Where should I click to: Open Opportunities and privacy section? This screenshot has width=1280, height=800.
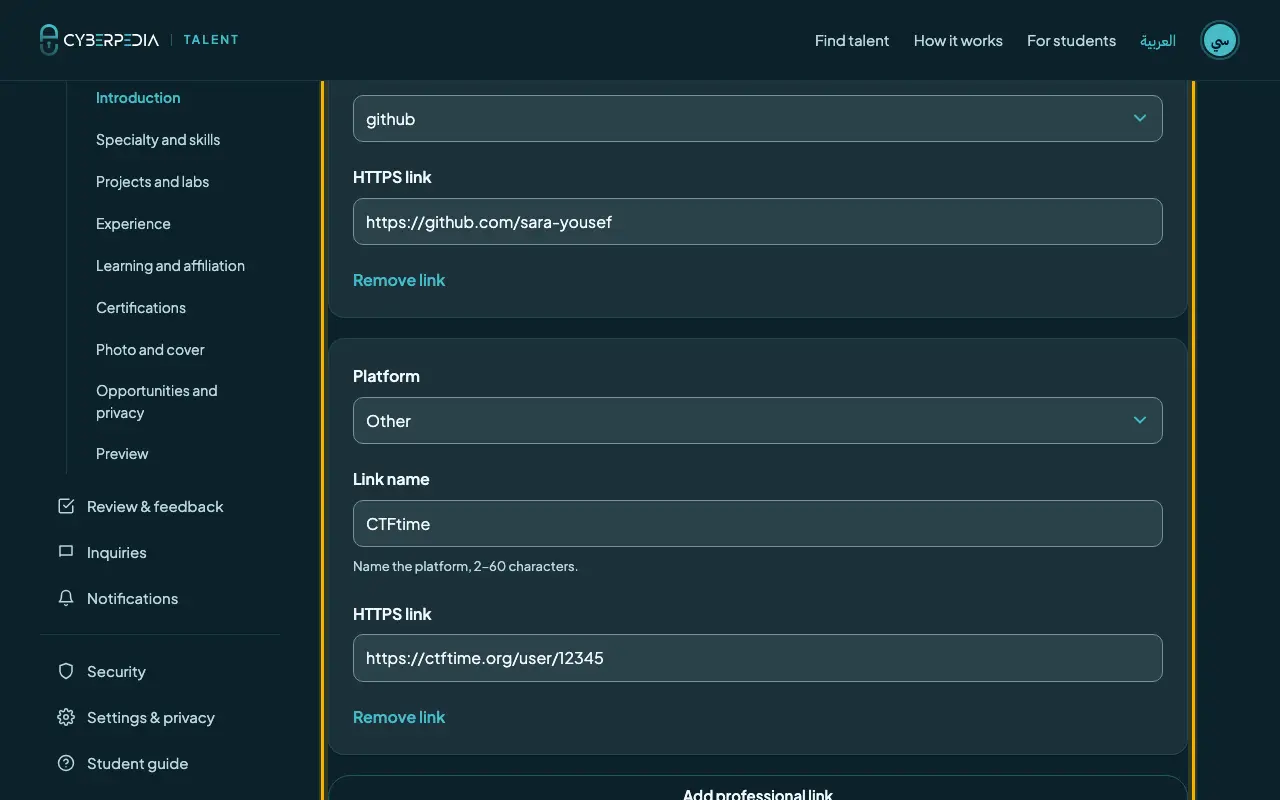[157, 402]
